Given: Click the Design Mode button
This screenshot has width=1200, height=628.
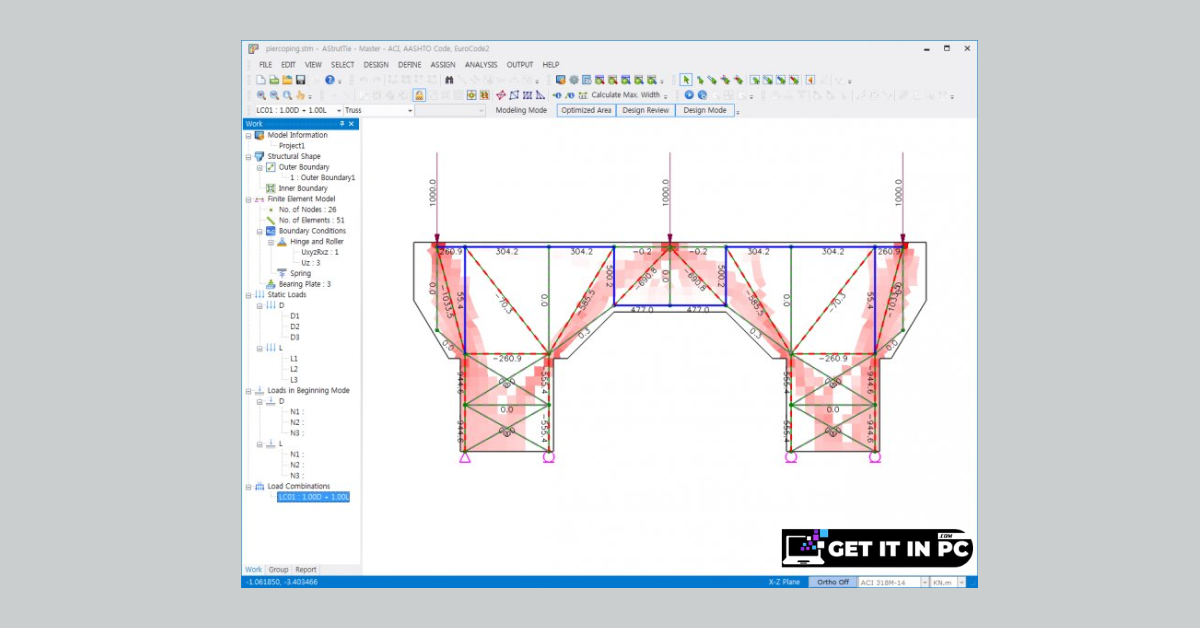Looking at the screenshot, I should click(x=705, y=110).
